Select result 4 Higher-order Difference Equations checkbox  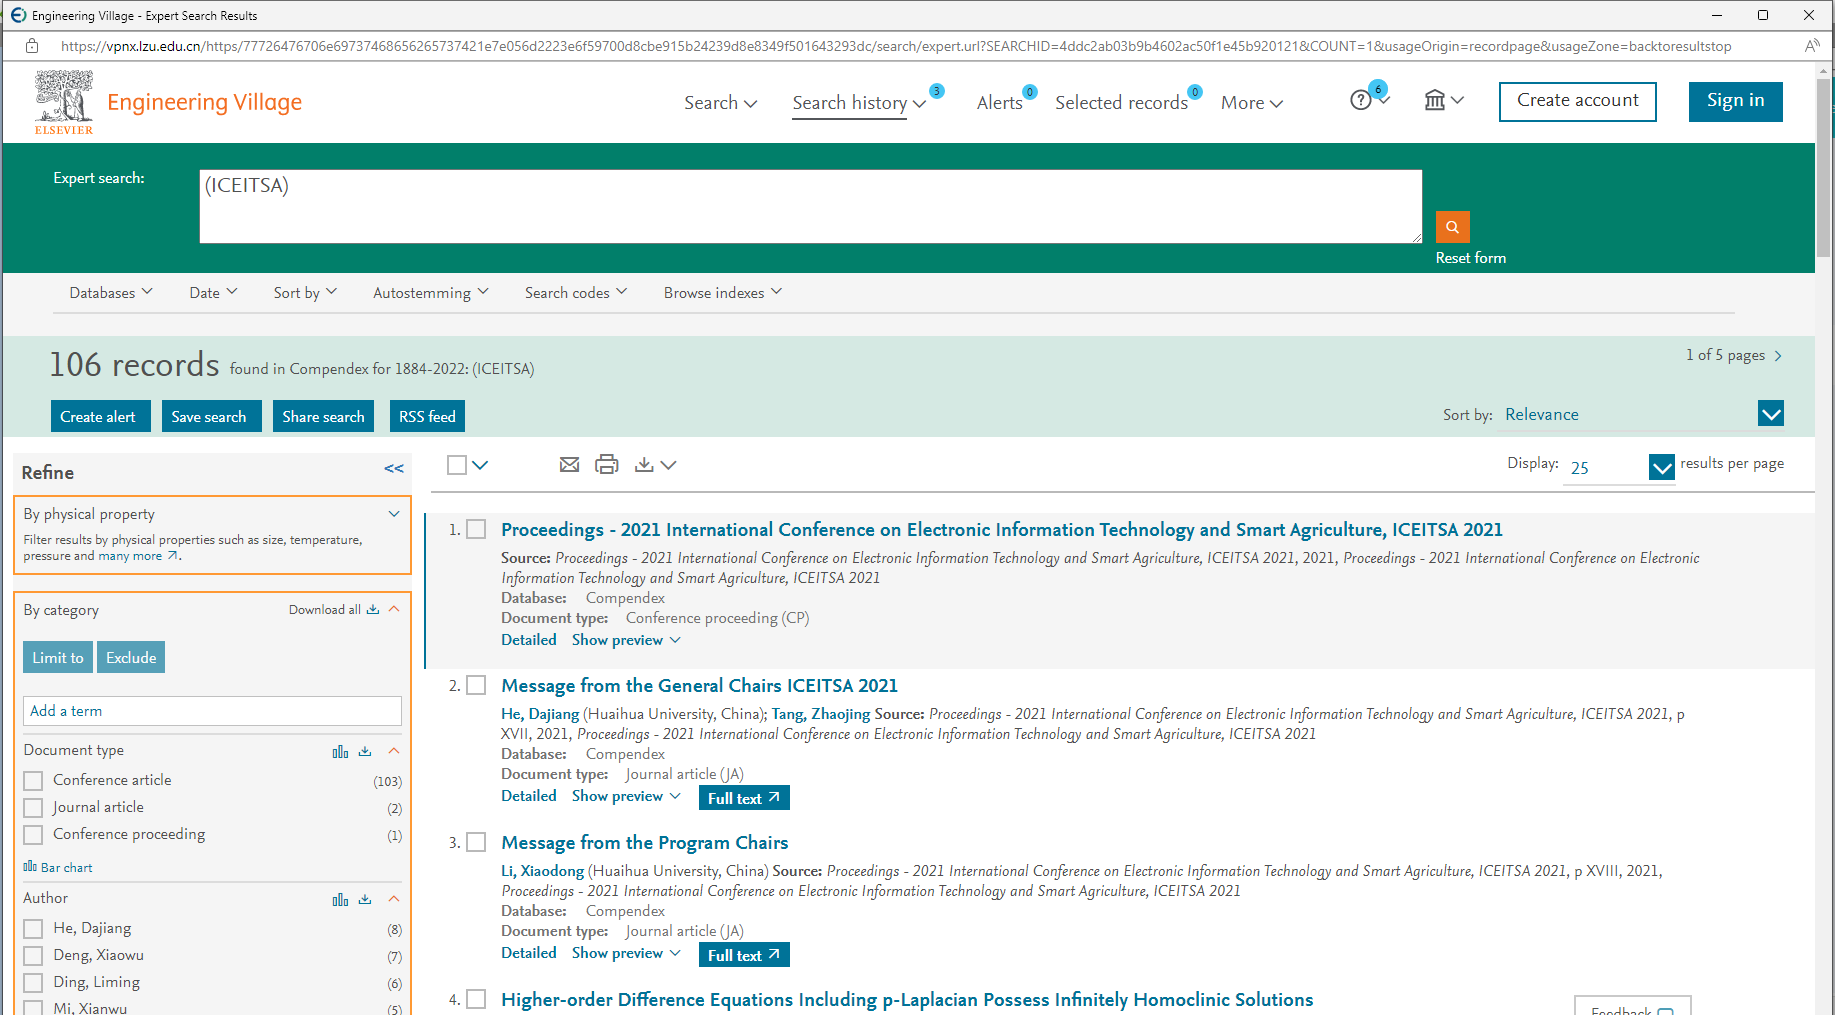477,999
